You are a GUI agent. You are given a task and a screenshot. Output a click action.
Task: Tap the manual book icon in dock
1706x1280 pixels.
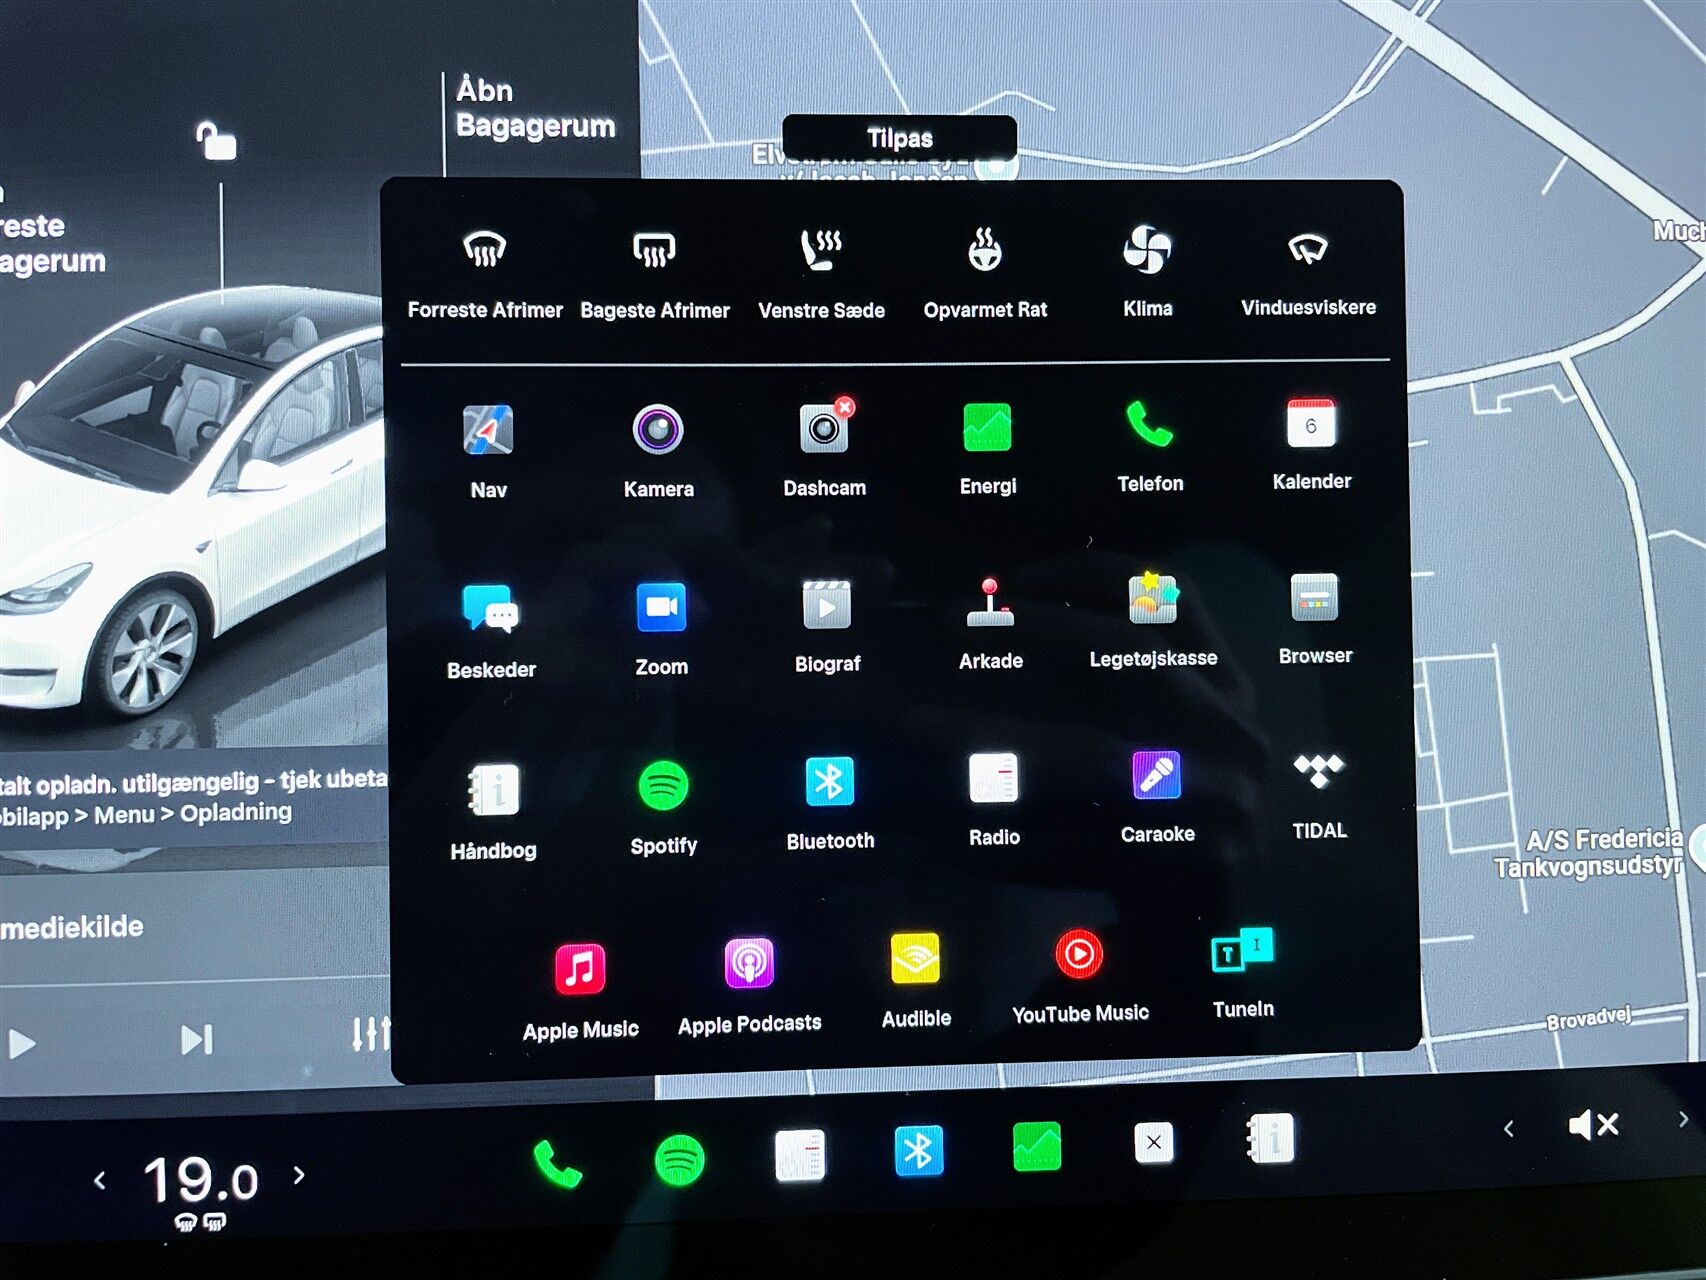click(1271, 1138)
